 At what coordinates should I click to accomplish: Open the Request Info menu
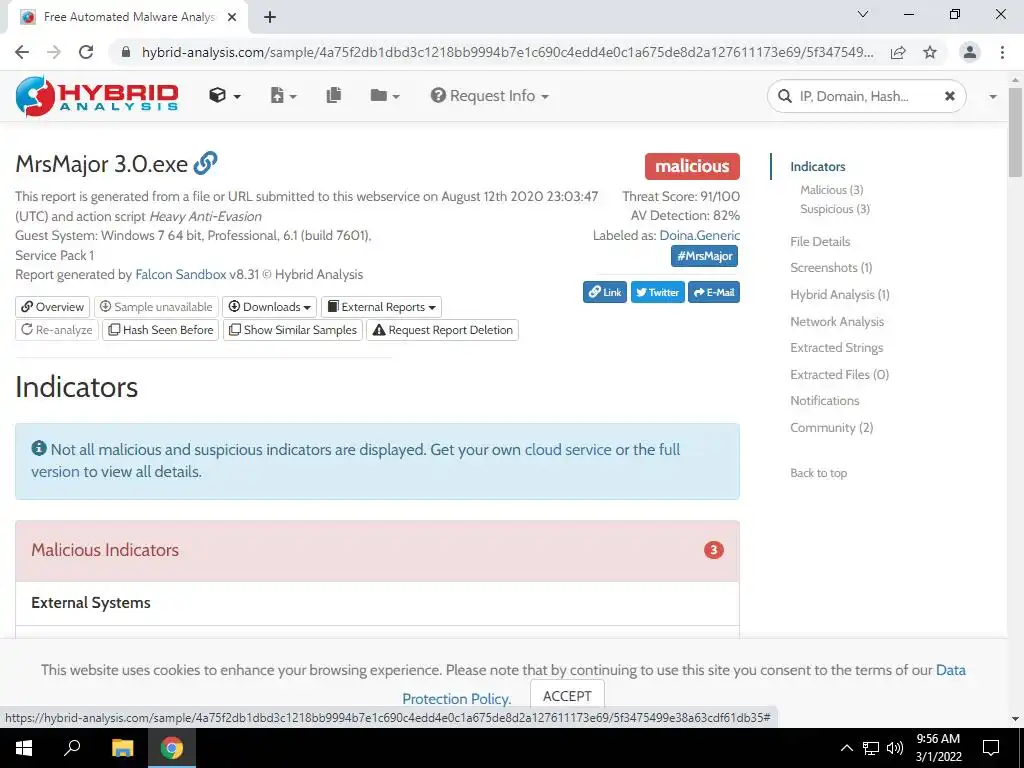(x=490, y=96)
